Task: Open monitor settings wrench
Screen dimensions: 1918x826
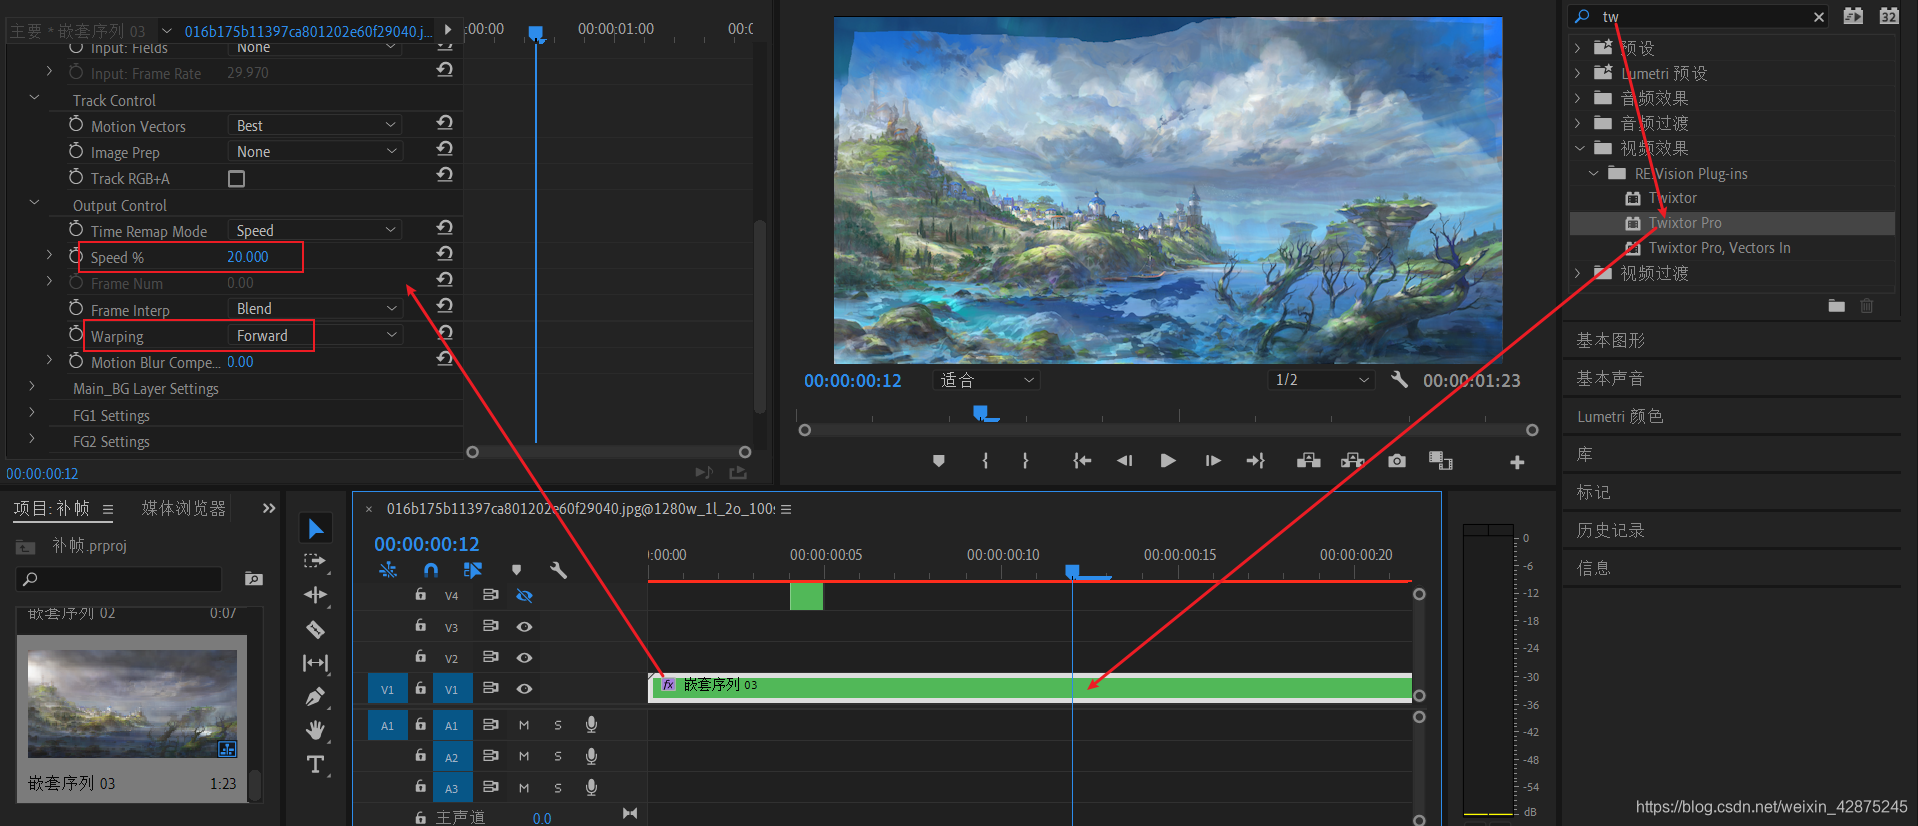Action: click(1399, 380)
